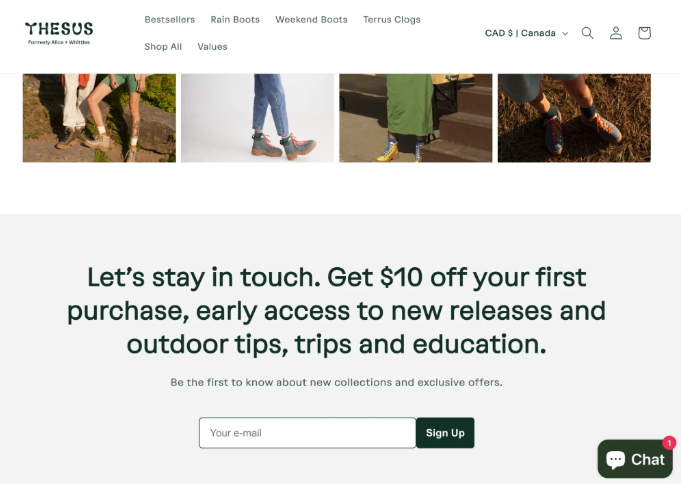The height and width of the screenshot is (484, 681).
Task: Go to Rain Boots
Action: tap(235, 20)
